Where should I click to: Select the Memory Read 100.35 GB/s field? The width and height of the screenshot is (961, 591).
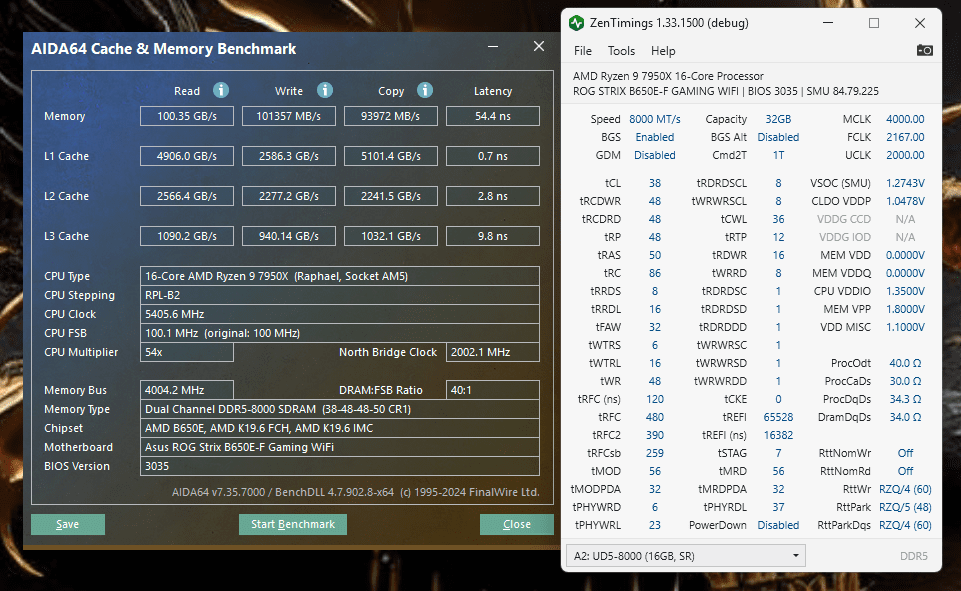point(187,116)
